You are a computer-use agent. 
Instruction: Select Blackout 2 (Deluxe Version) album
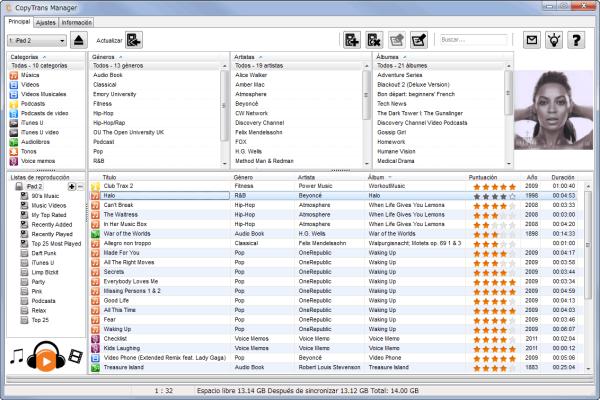[x=413, y=85]
